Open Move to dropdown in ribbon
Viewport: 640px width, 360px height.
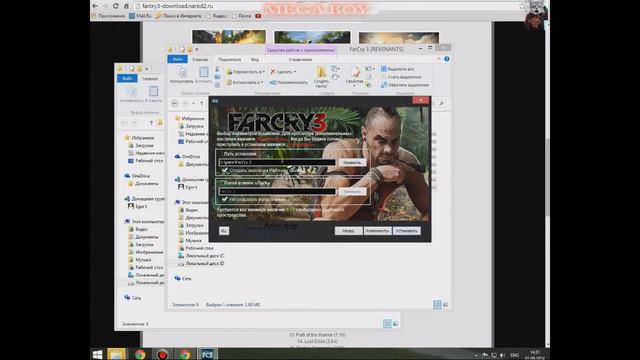pos(245,72)
